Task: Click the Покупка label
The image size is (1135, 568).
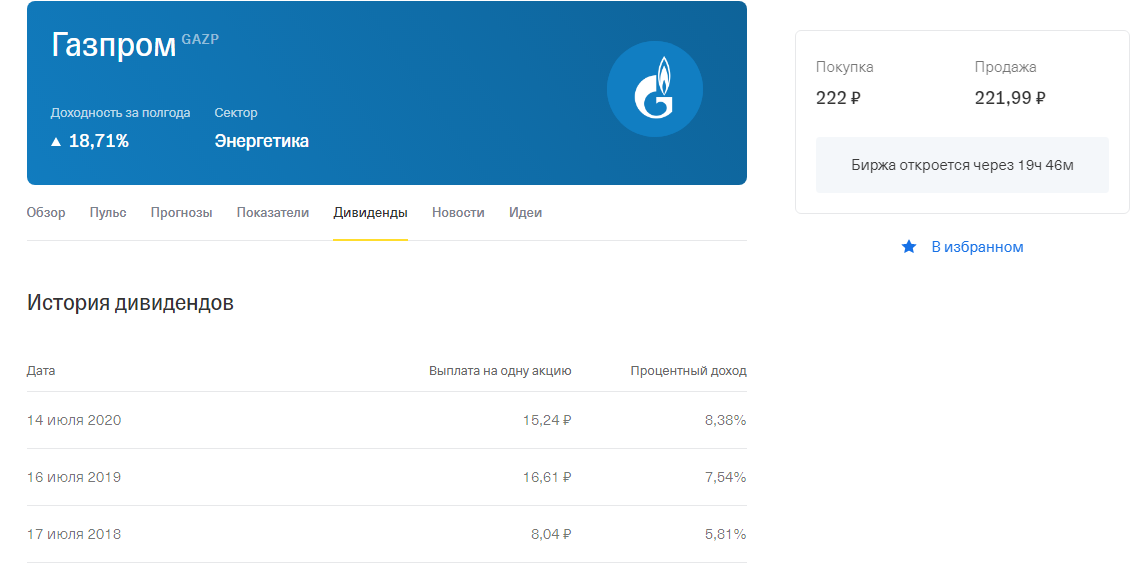Action: coord(845,67)
